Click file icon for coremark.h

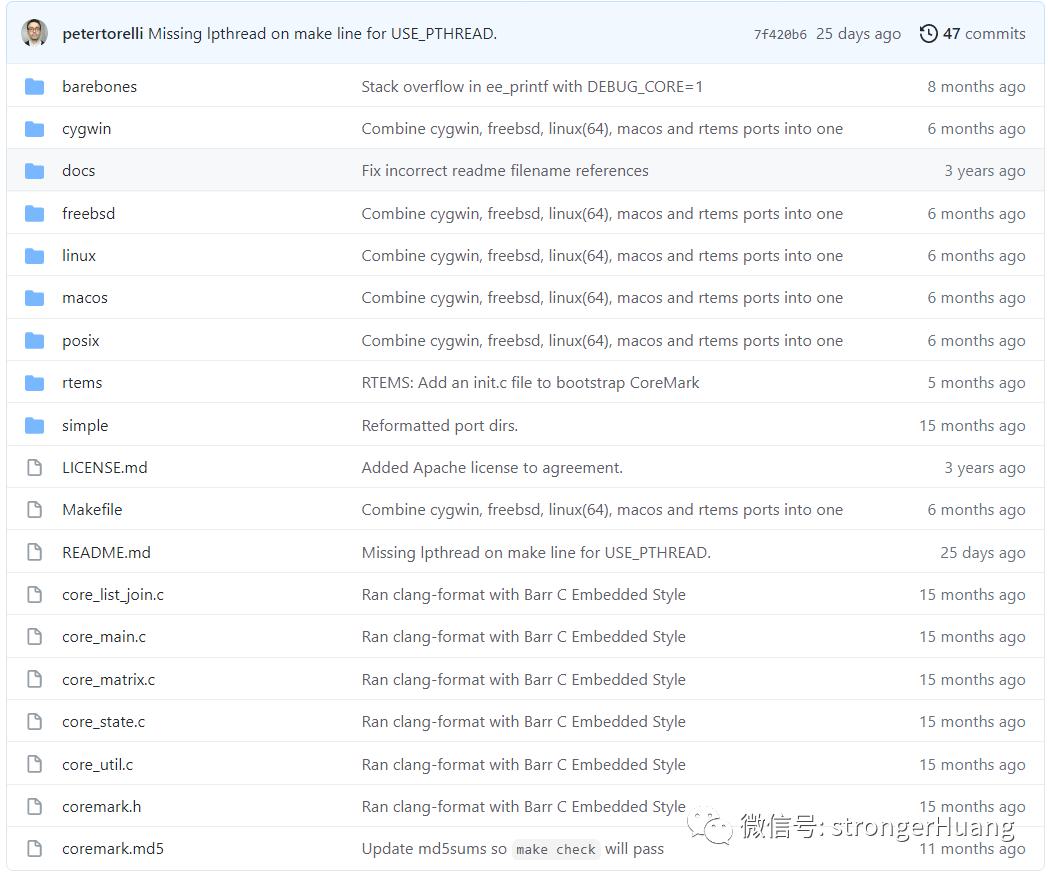[x=34, y=806]
